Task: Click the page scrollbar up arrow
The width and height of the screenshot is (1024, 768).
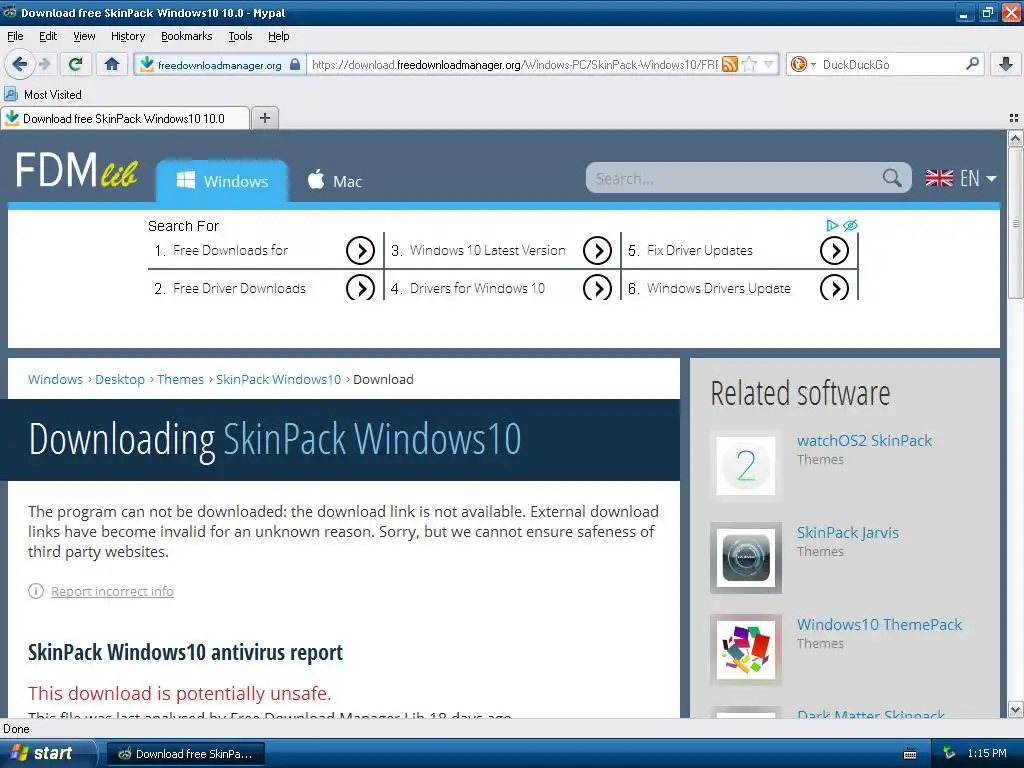Action: point(1015,138)
